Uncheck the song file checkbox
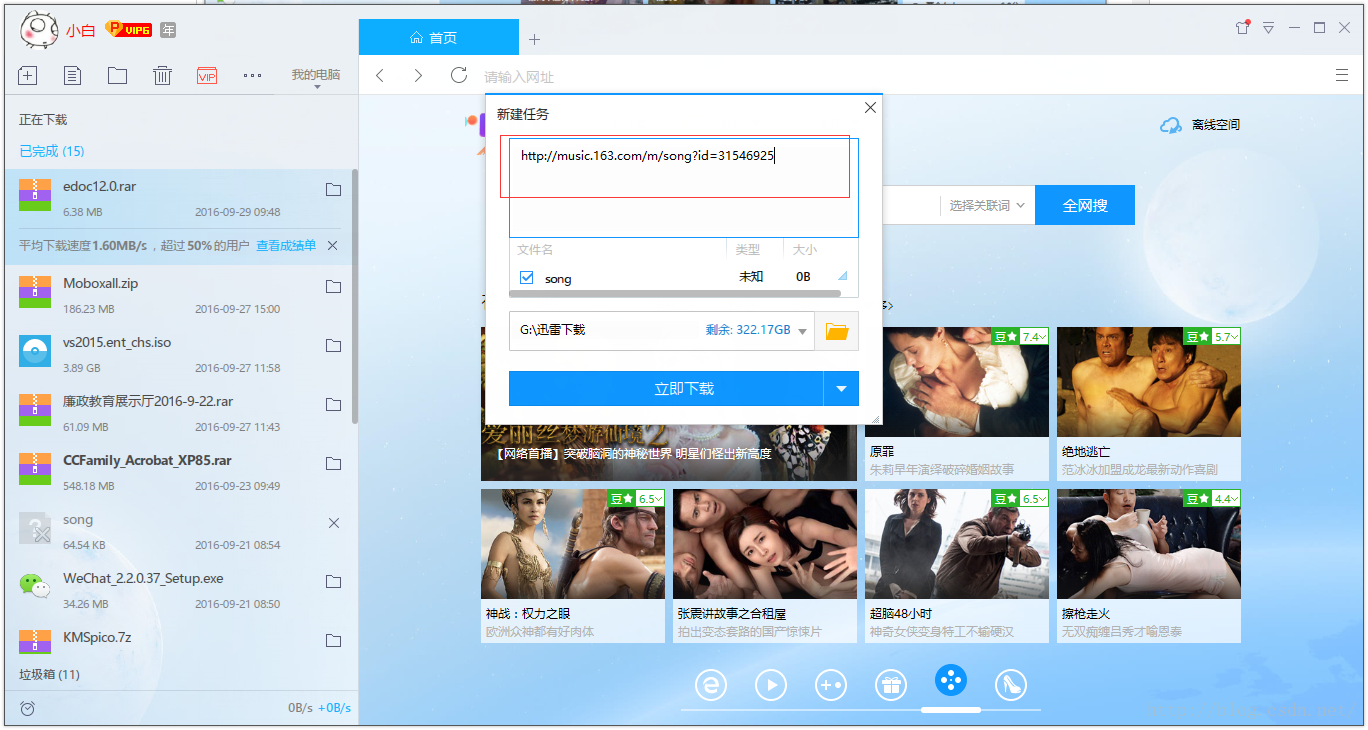This screenshot has width=1368, height=730. click(x=527, y=278)
